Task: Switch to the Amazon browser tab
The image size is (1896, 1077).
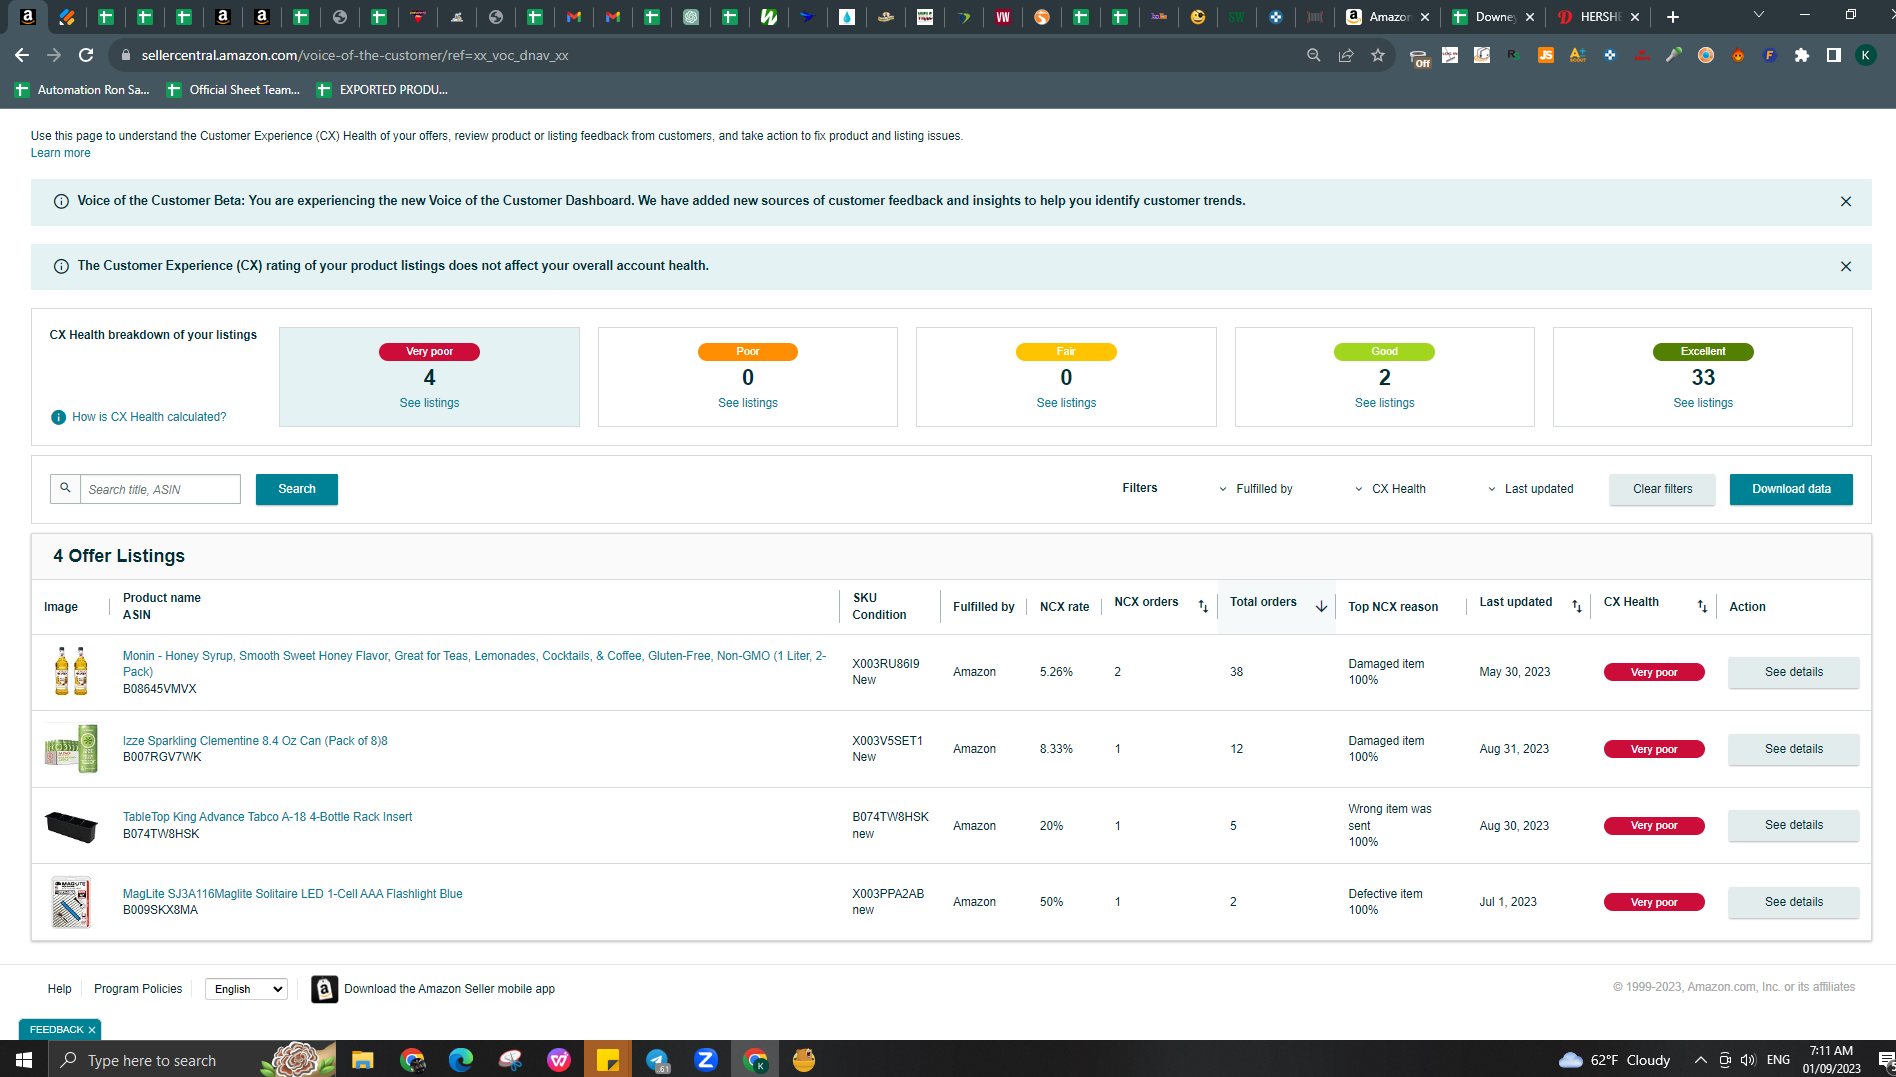Action: 1388,17
